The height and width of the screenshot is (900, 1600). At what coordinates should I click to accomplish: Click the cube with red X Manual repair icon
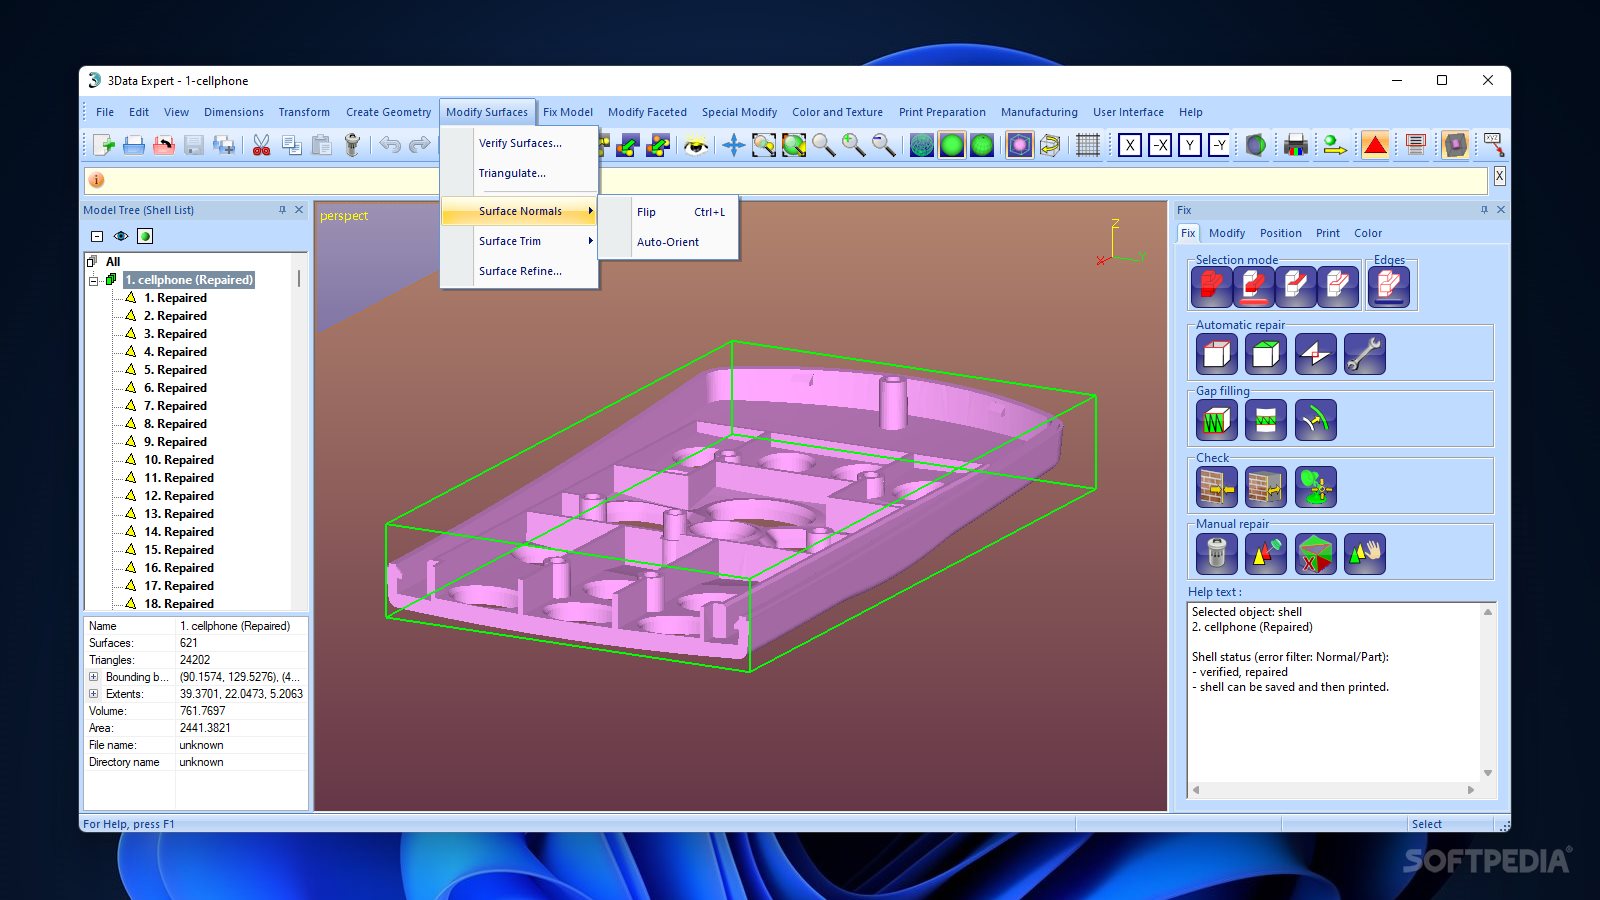(1316, 553)
